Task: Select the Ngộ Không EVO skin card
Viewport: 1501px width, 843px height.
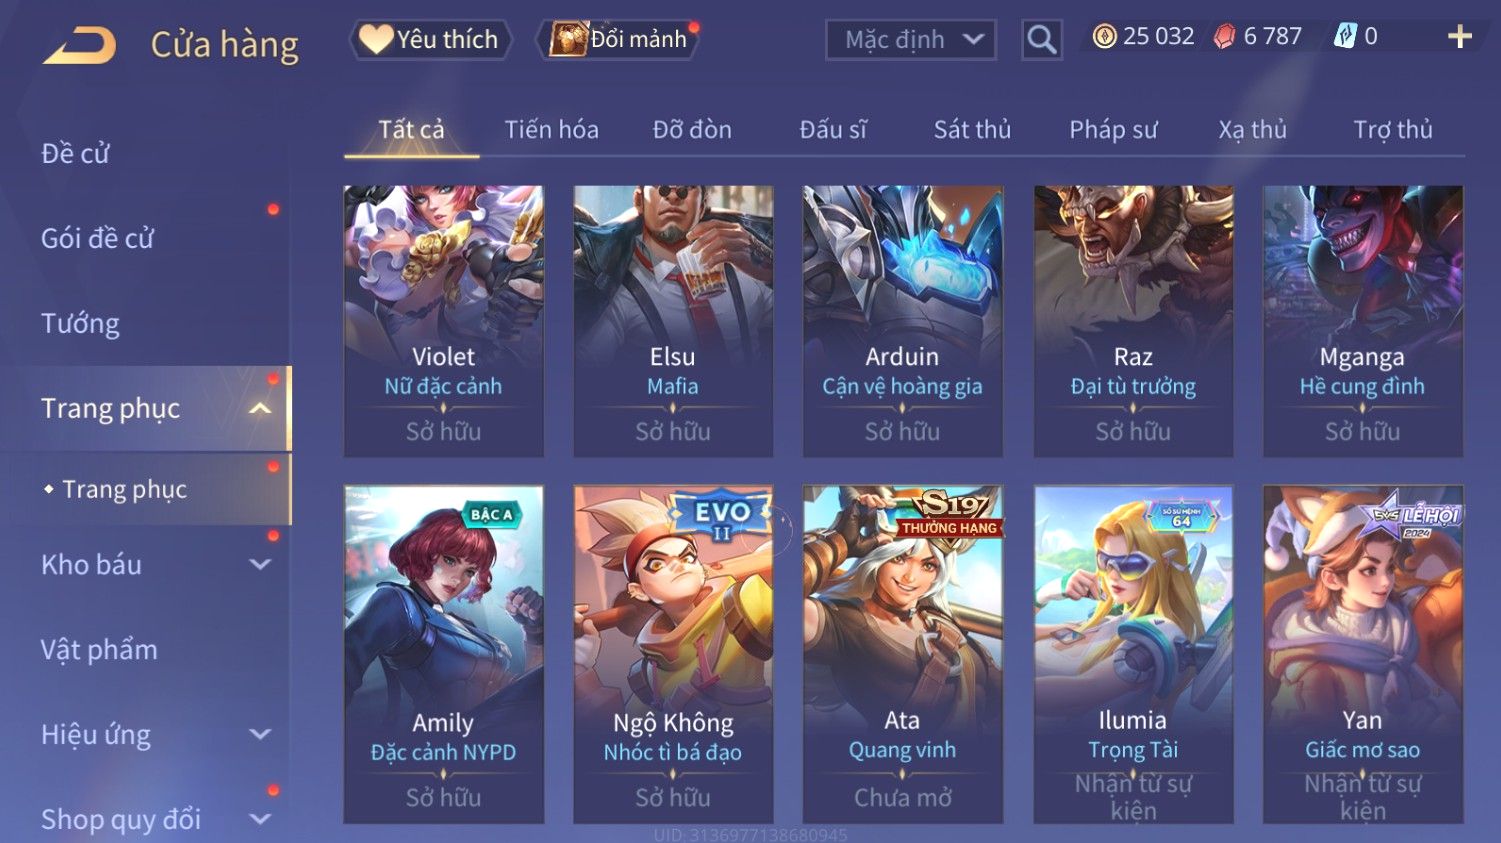Action: pyautogui.click(x=673, y=654)
